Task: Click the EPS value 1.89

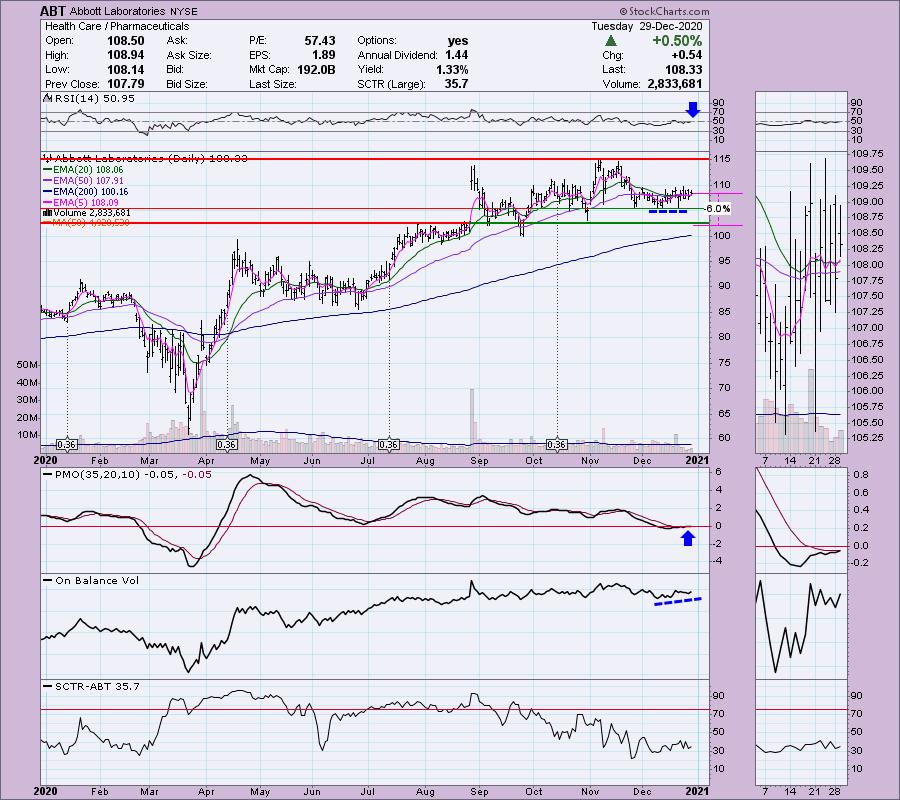Action: point(324,55)
